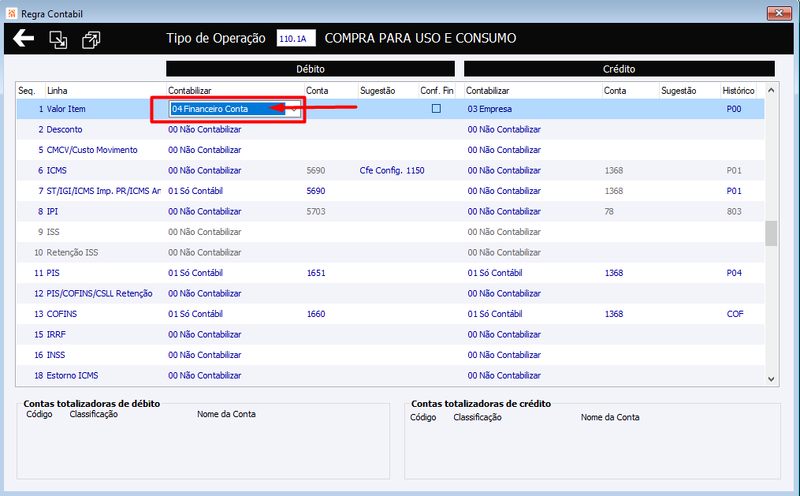Click debit conta 5703 in IPI row
The height and width of the screenshot is (496, 800).
pos(316,211)
